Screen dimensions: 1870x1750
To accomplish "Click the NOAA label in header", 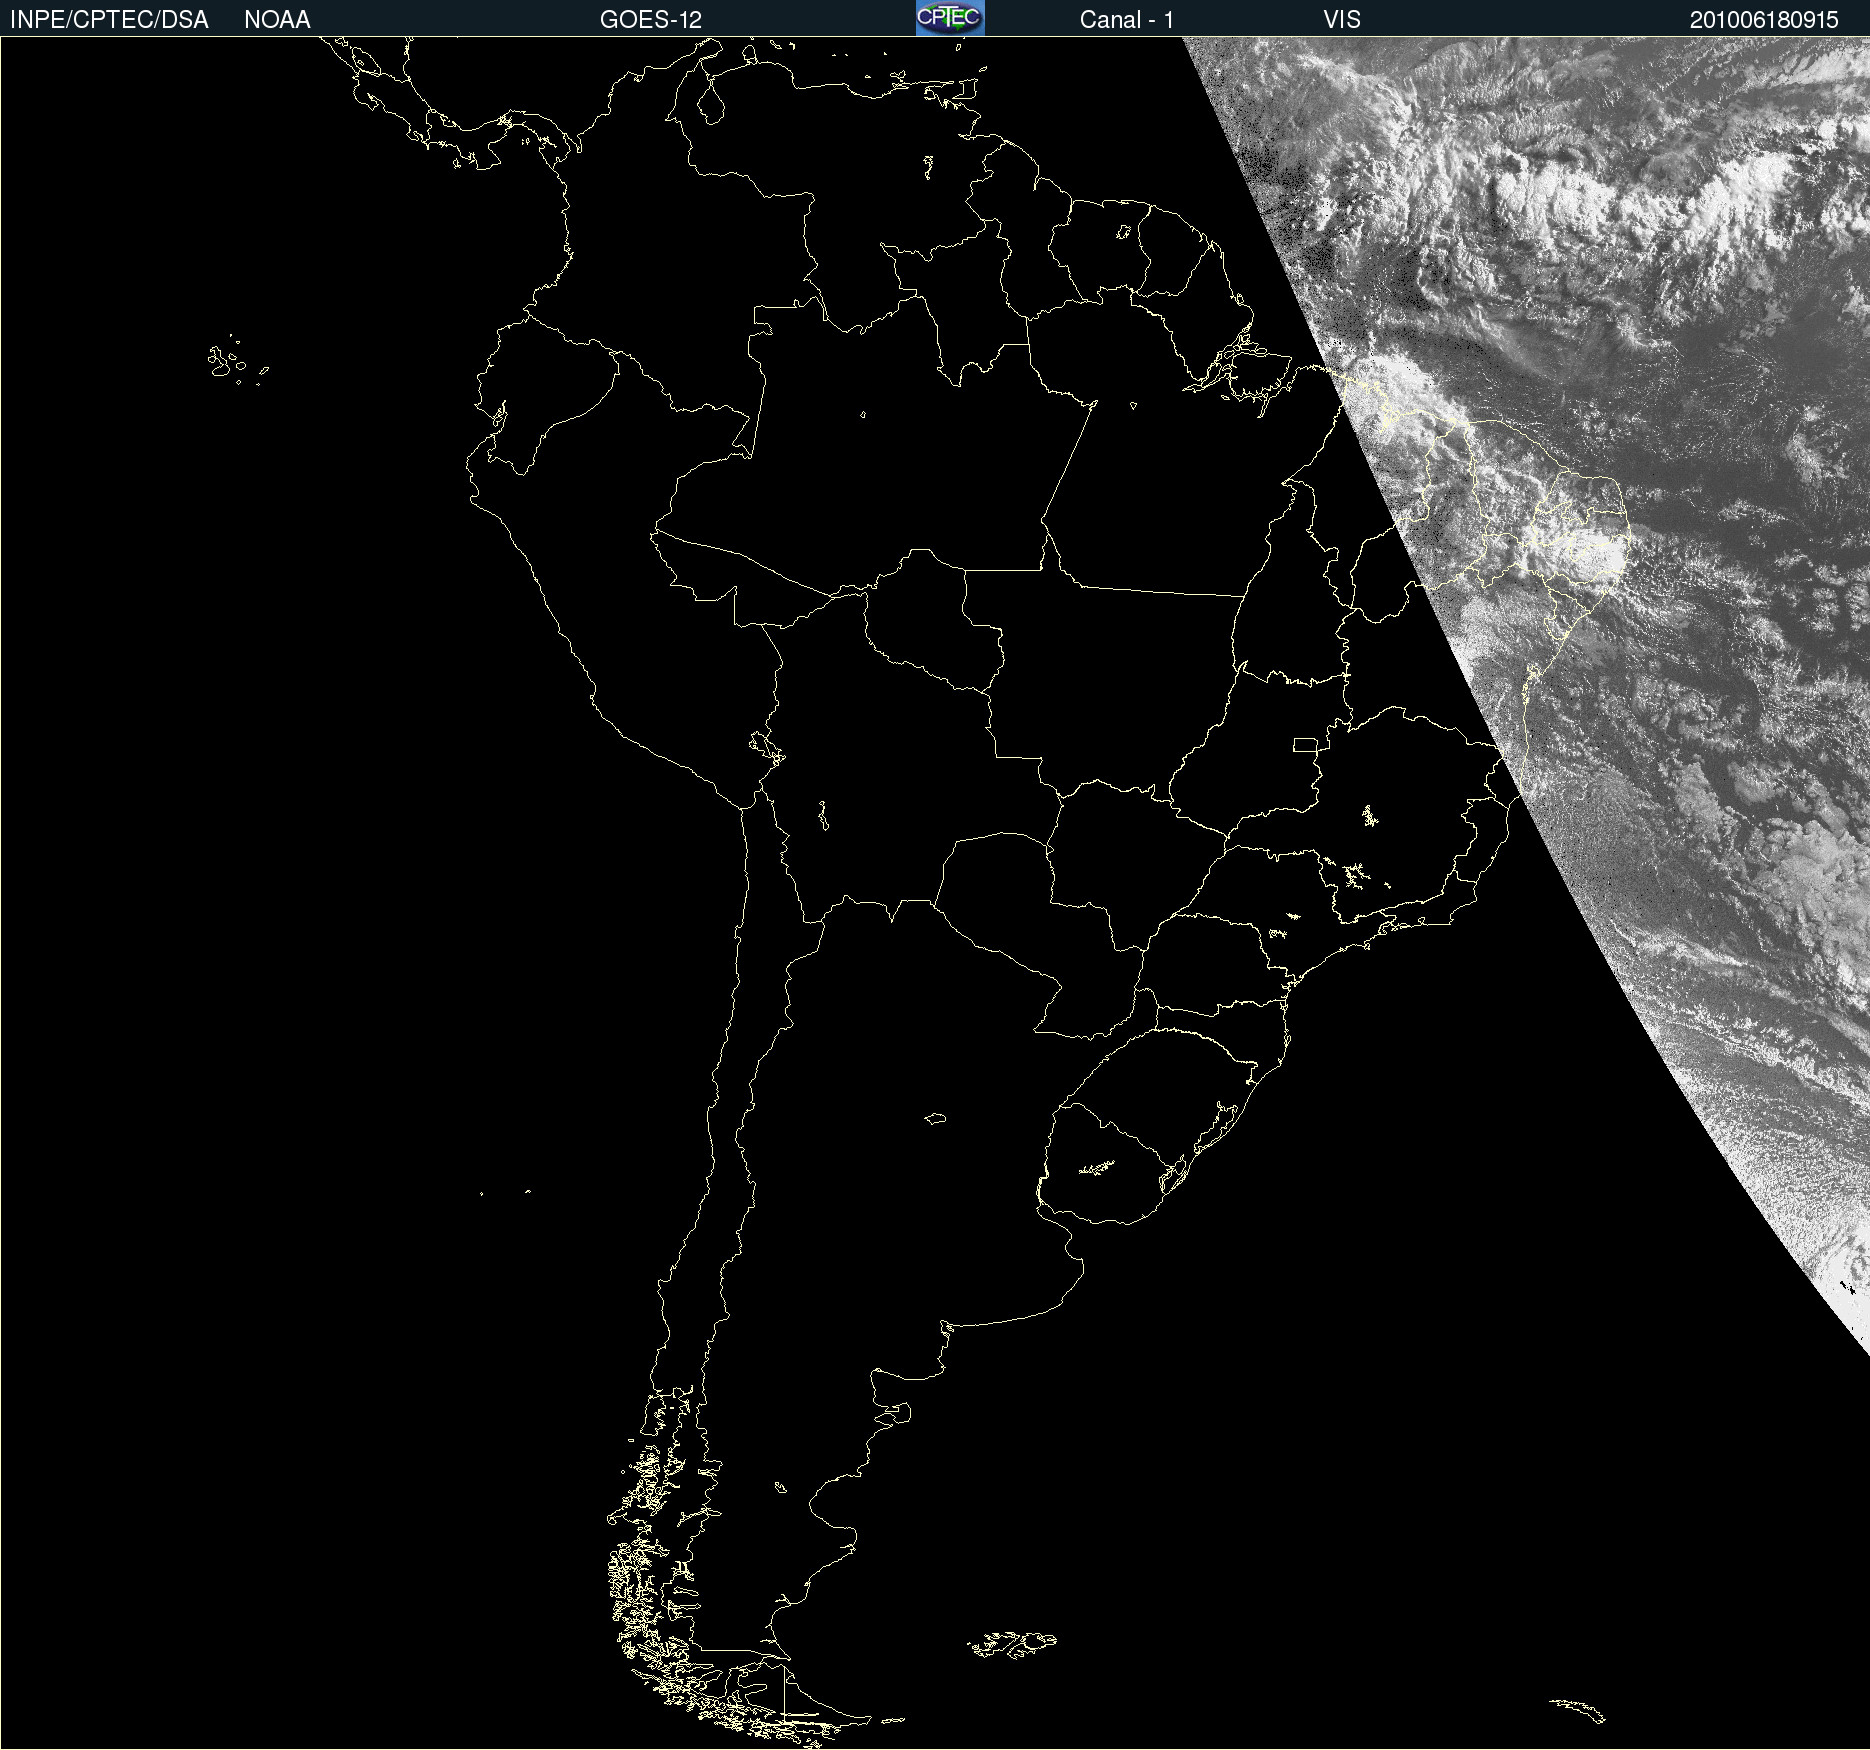I will 277,20.
